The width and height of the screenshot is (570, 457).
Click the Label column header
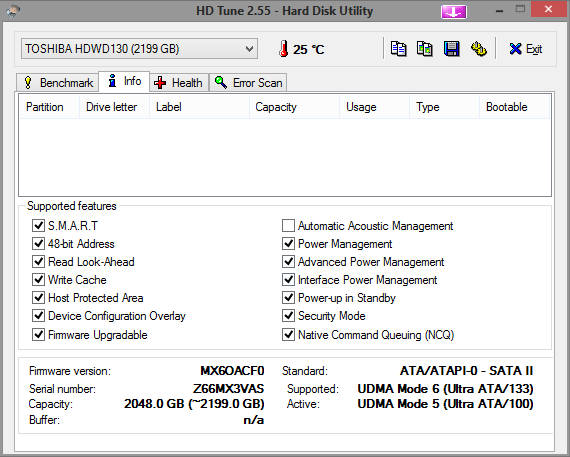tap(200, 107)
